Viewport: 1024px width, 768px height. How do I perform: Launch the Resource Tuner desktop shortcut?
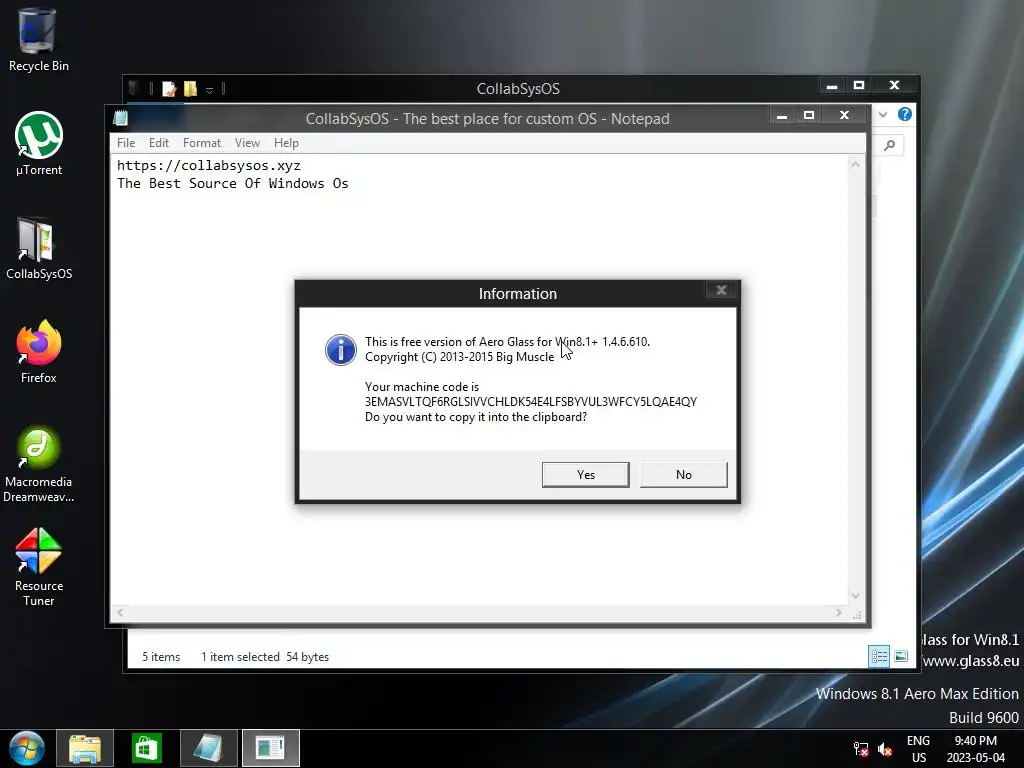[x=39, y=567]
